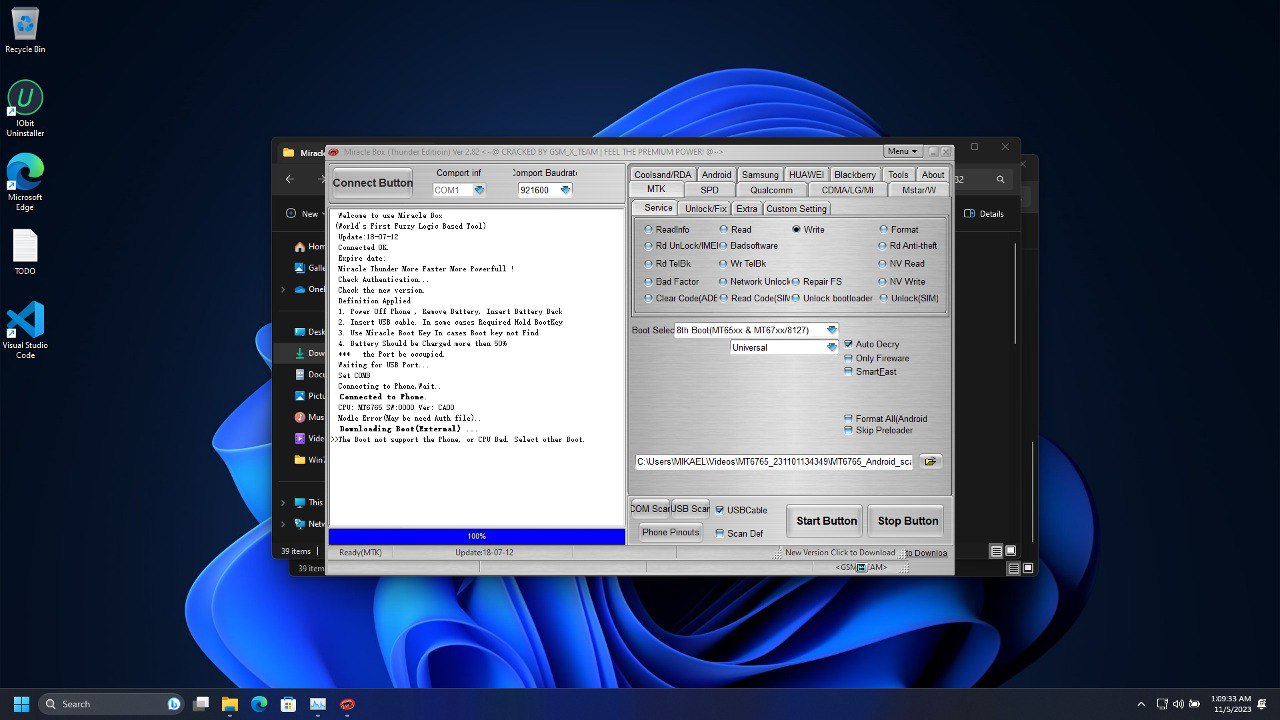This screenshot has width=1280, height=720.
Task: Open Microsoft Edge from the taskbar
Action: pyautogui.click(x=259, y=704)
